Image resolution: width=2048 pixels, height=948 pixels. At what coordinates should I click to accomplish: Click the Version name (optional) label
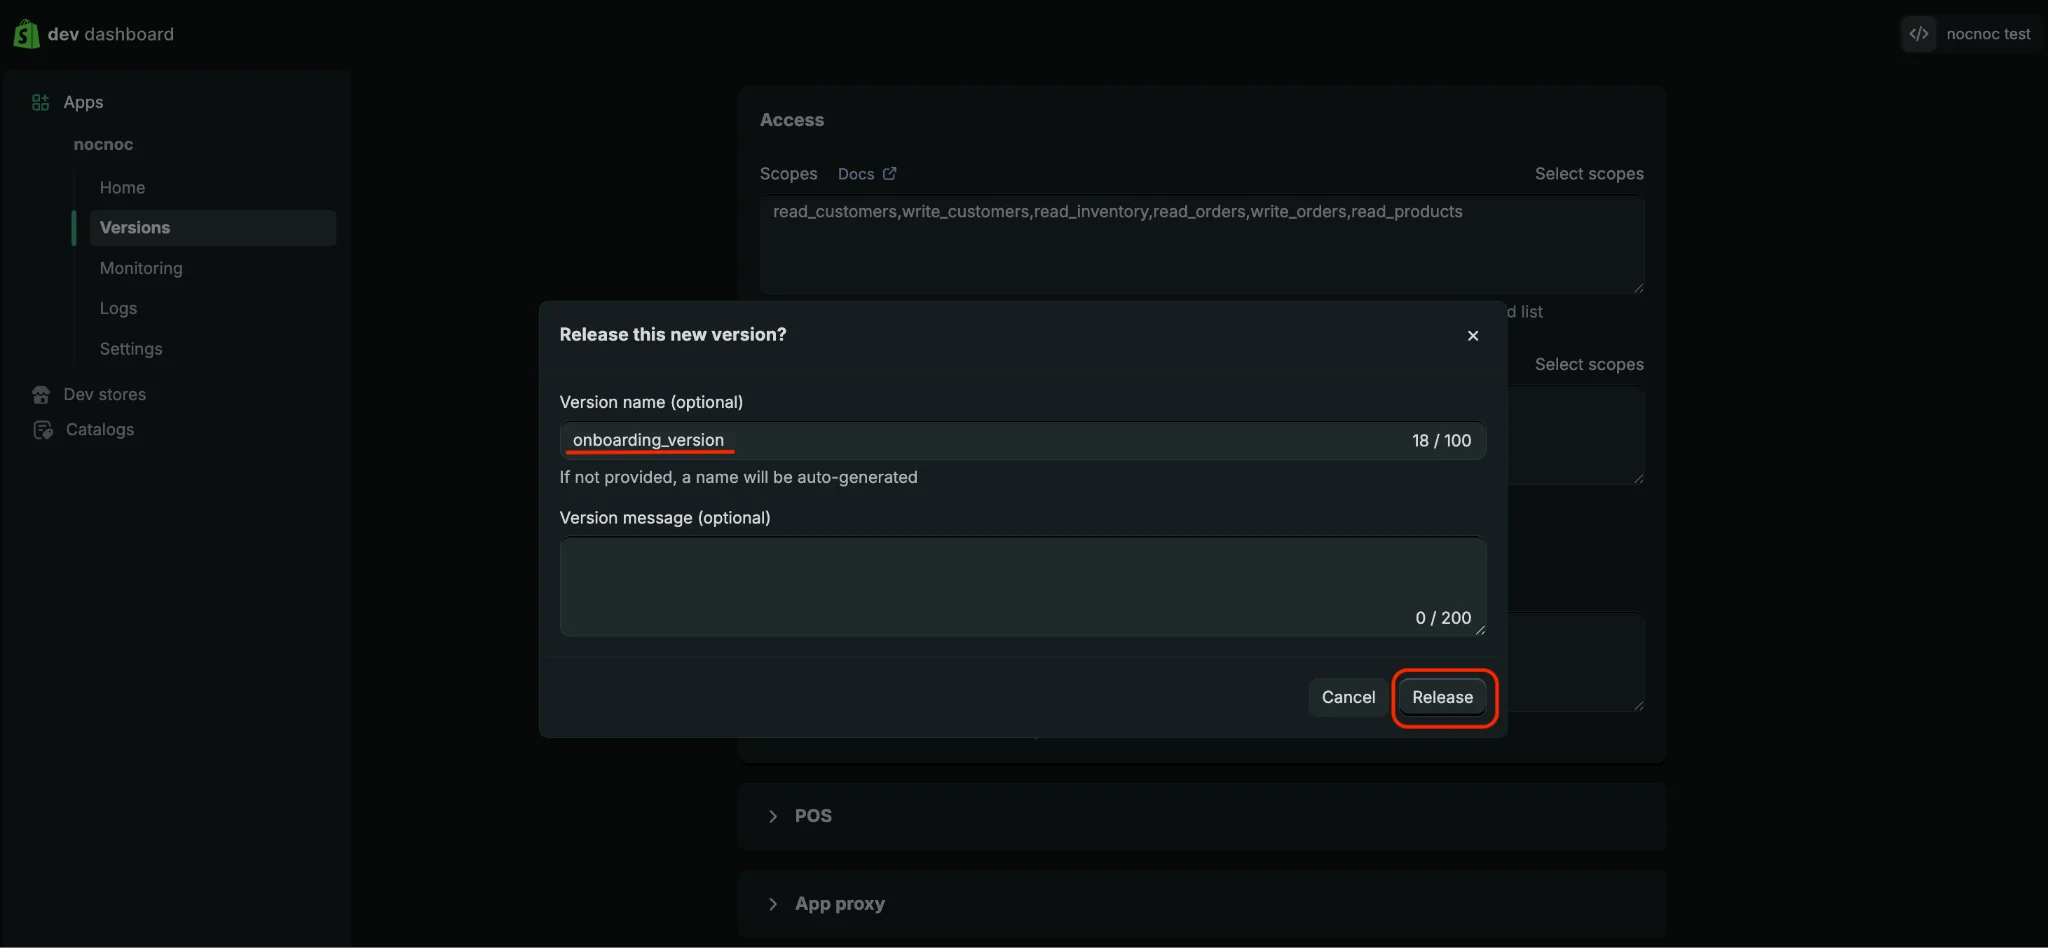tap(651, 402)
